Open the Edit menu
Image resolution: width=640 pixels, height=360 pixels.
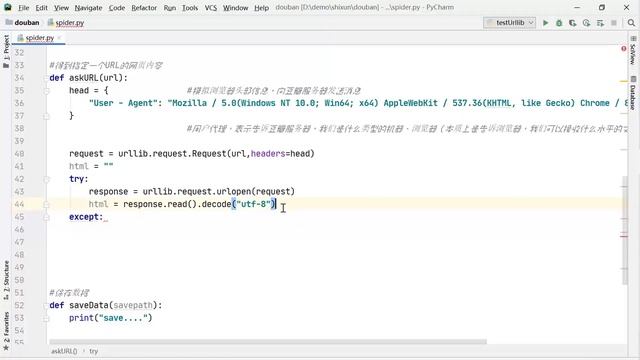pos(41,7)
